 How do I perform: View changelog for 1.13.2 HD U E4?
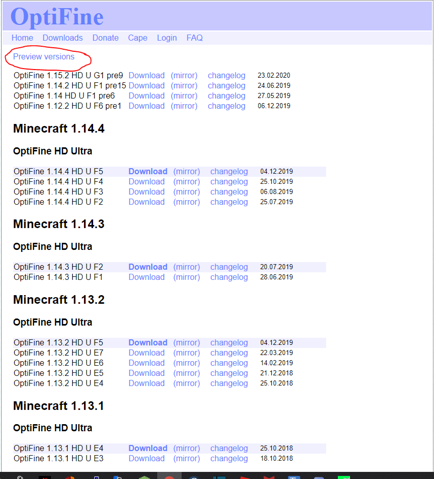[x=229, y=384]
